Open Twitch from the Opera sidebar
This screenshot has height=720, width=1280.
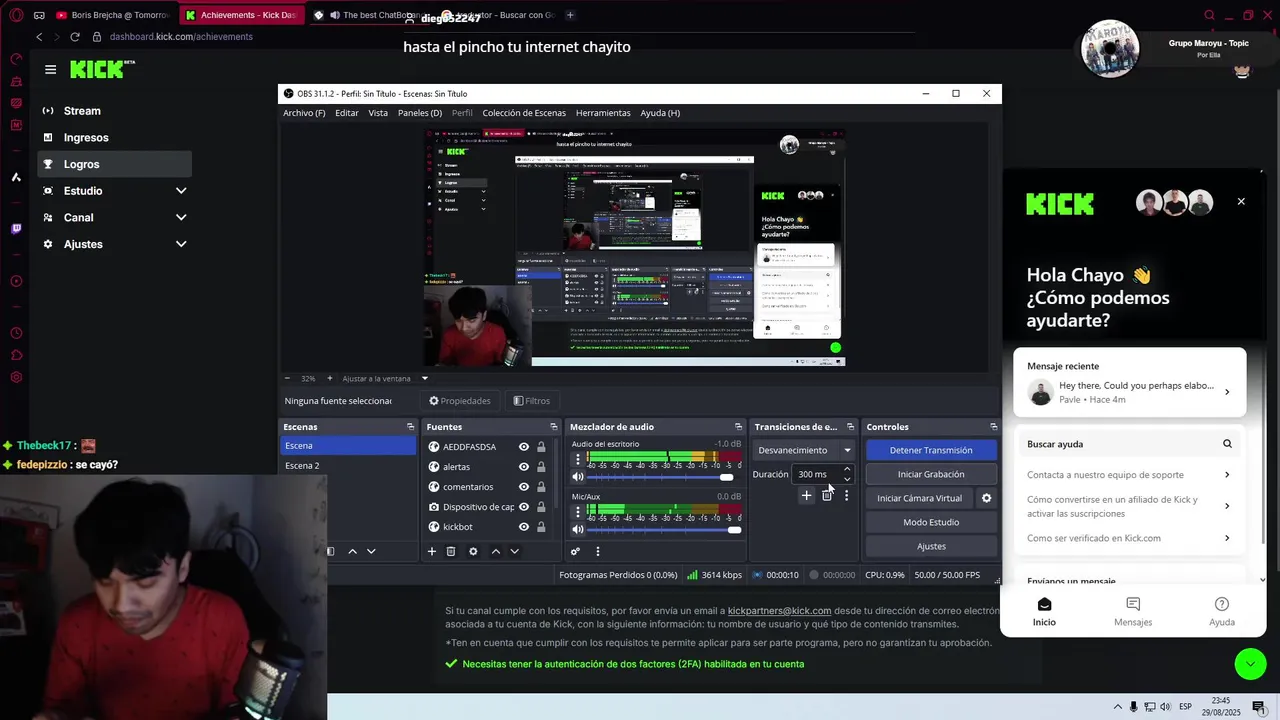click(16, 229)
